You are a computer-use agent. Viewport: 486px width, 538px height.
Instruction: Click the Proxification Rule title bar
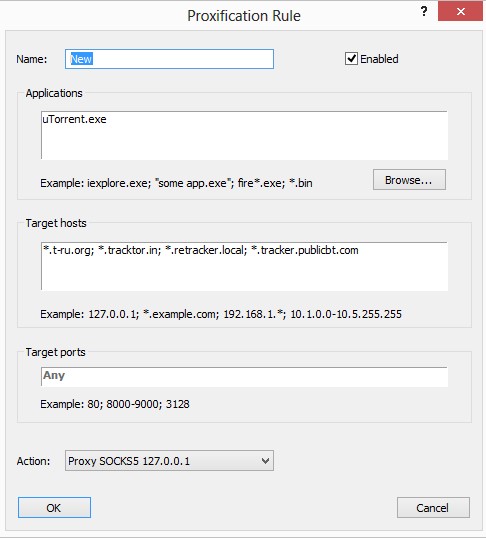[244, 15]
